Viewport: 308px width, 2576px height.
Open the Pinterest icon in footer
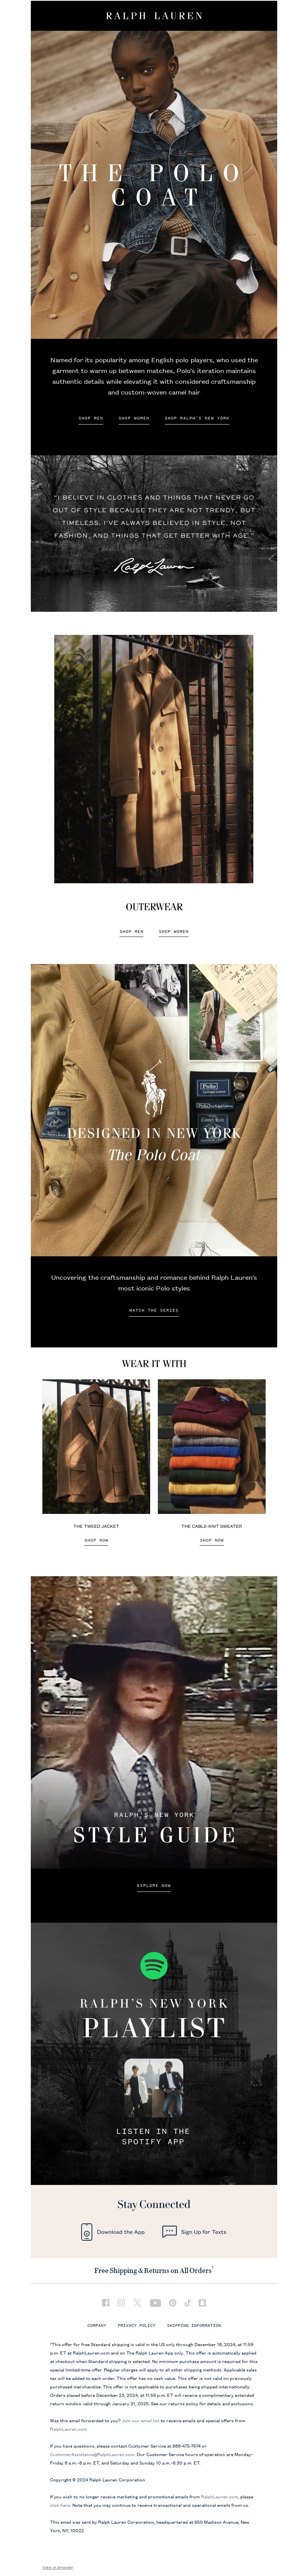pos(172,2303)
